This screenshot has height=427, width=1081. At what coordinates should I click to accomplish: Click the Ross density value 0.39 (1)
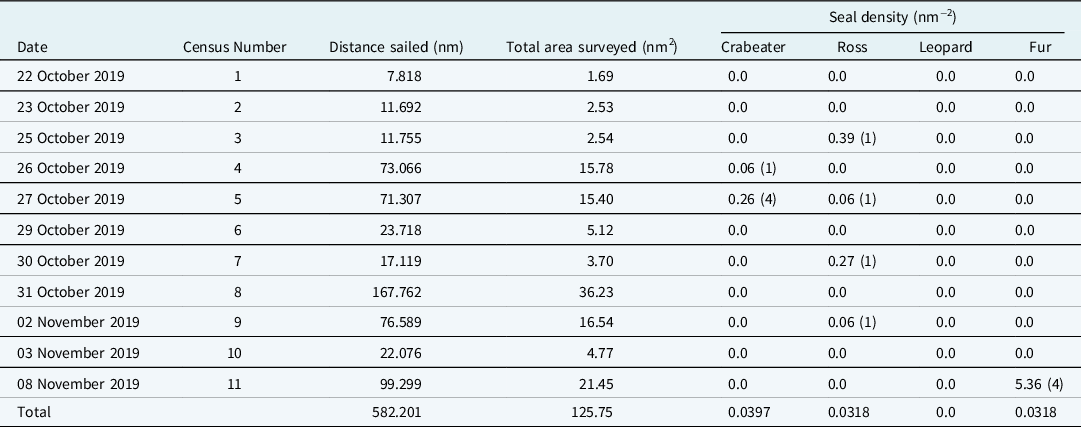click(856, 137)
